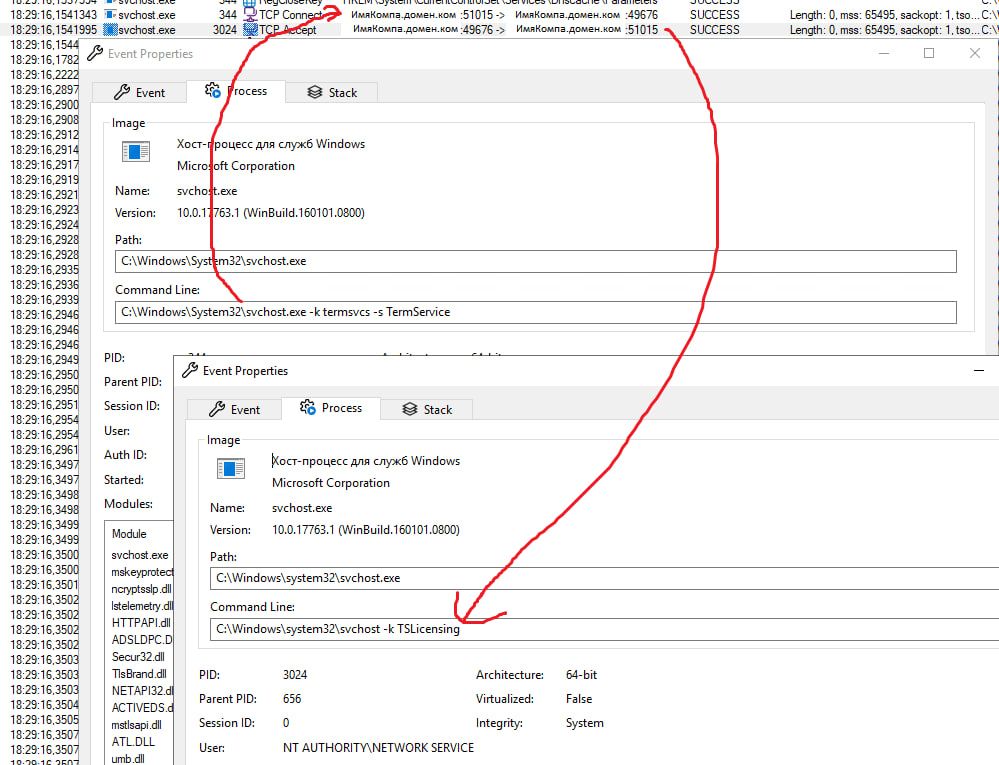Screen dimensions: 999x765
Task: Select the Process tab in the front dialog
Action: (x=331, y=408)
